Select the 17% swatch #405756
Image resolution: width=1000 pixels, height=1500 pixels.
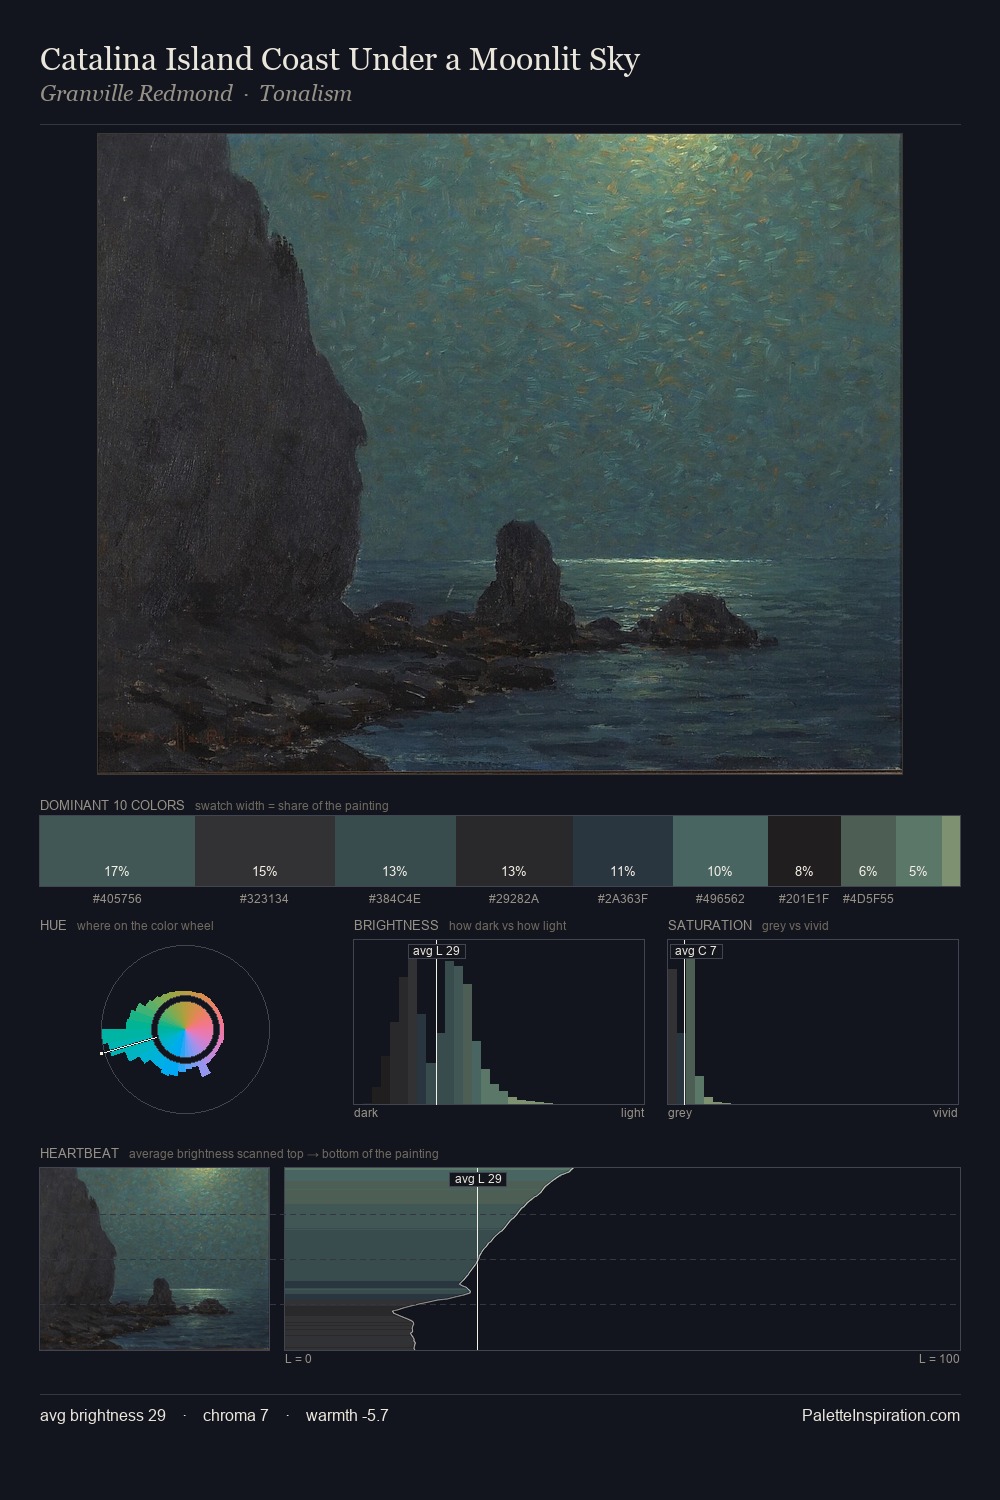coord(117,851)
